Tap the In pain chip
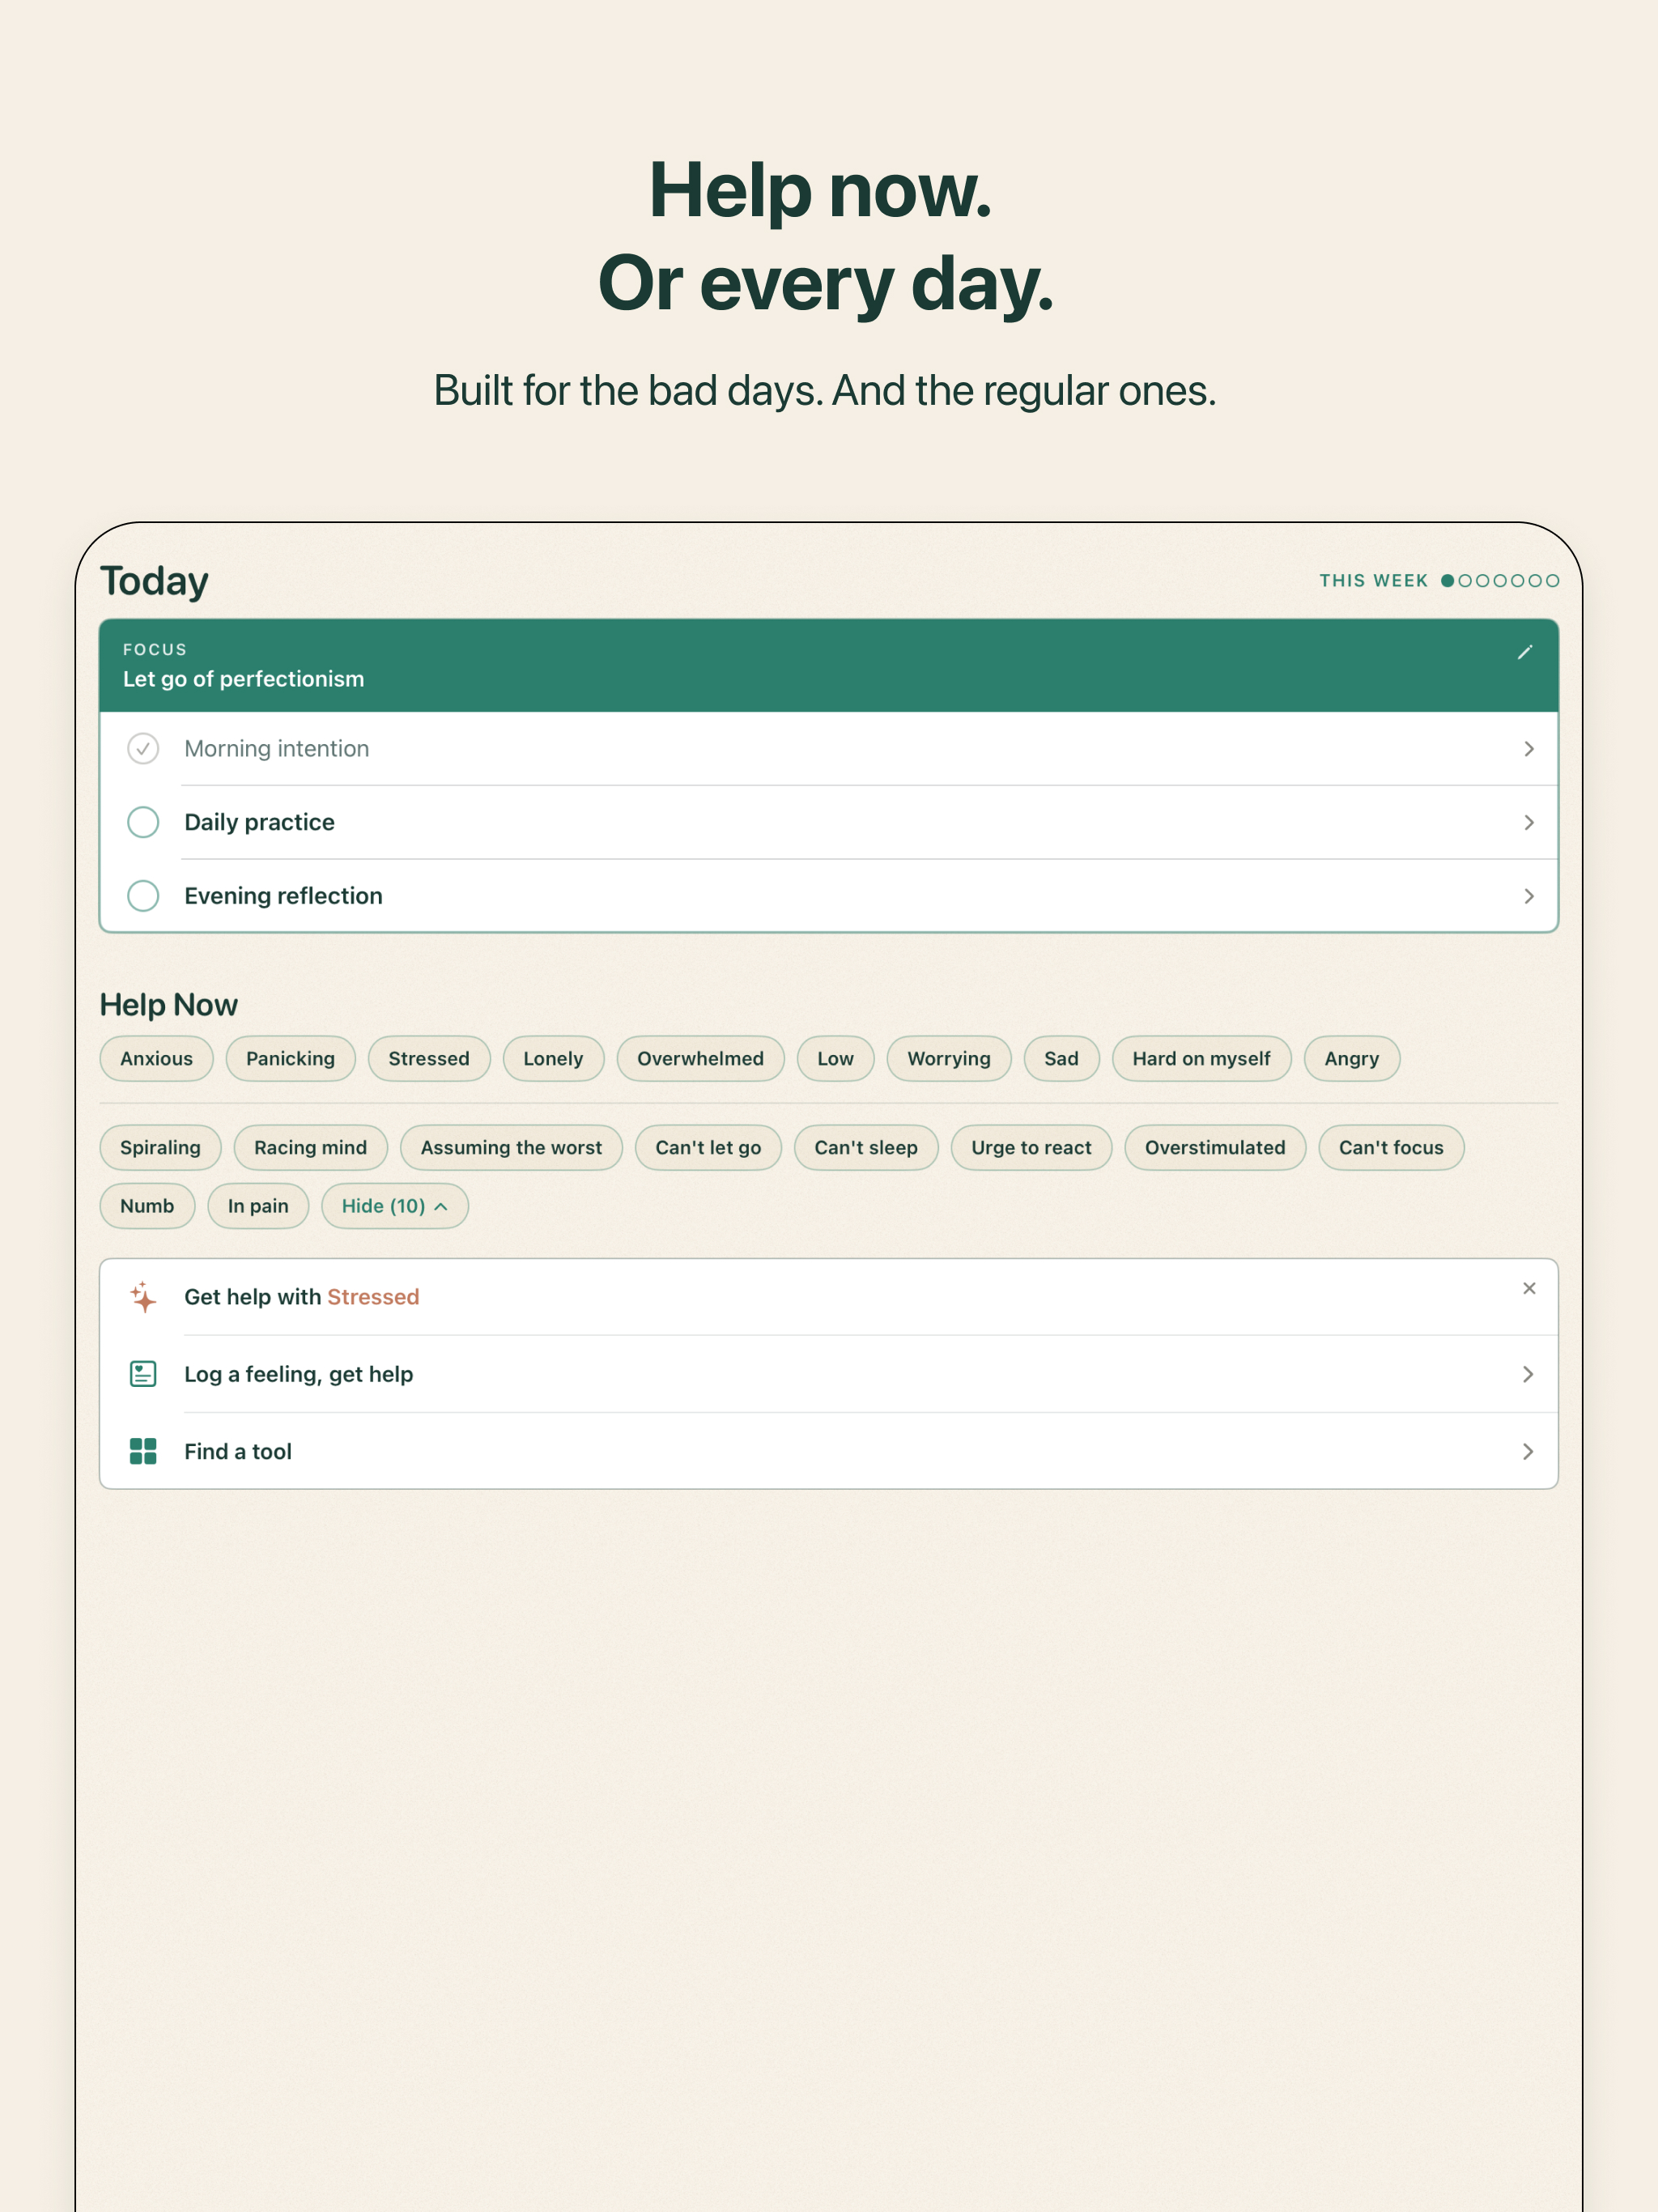 pyautogui.click(x=258, y=1206)
